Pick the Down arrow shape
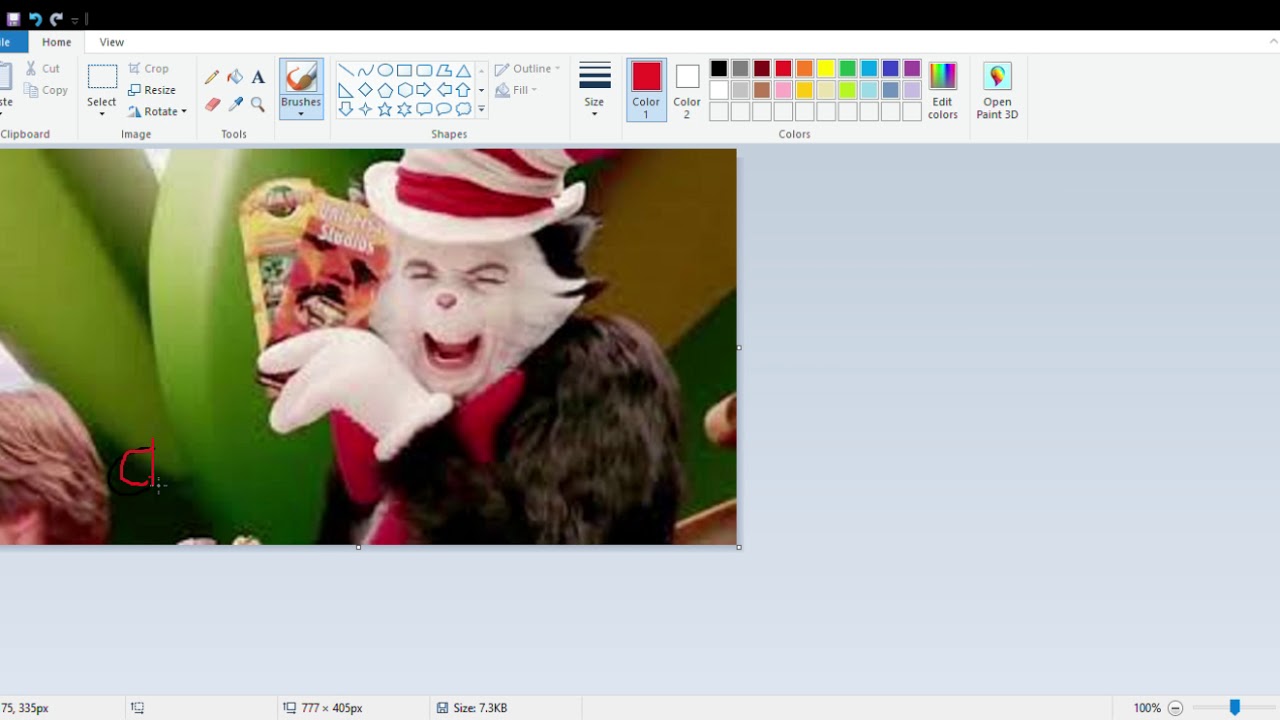1280x720 pixels. tap(345, 109)
